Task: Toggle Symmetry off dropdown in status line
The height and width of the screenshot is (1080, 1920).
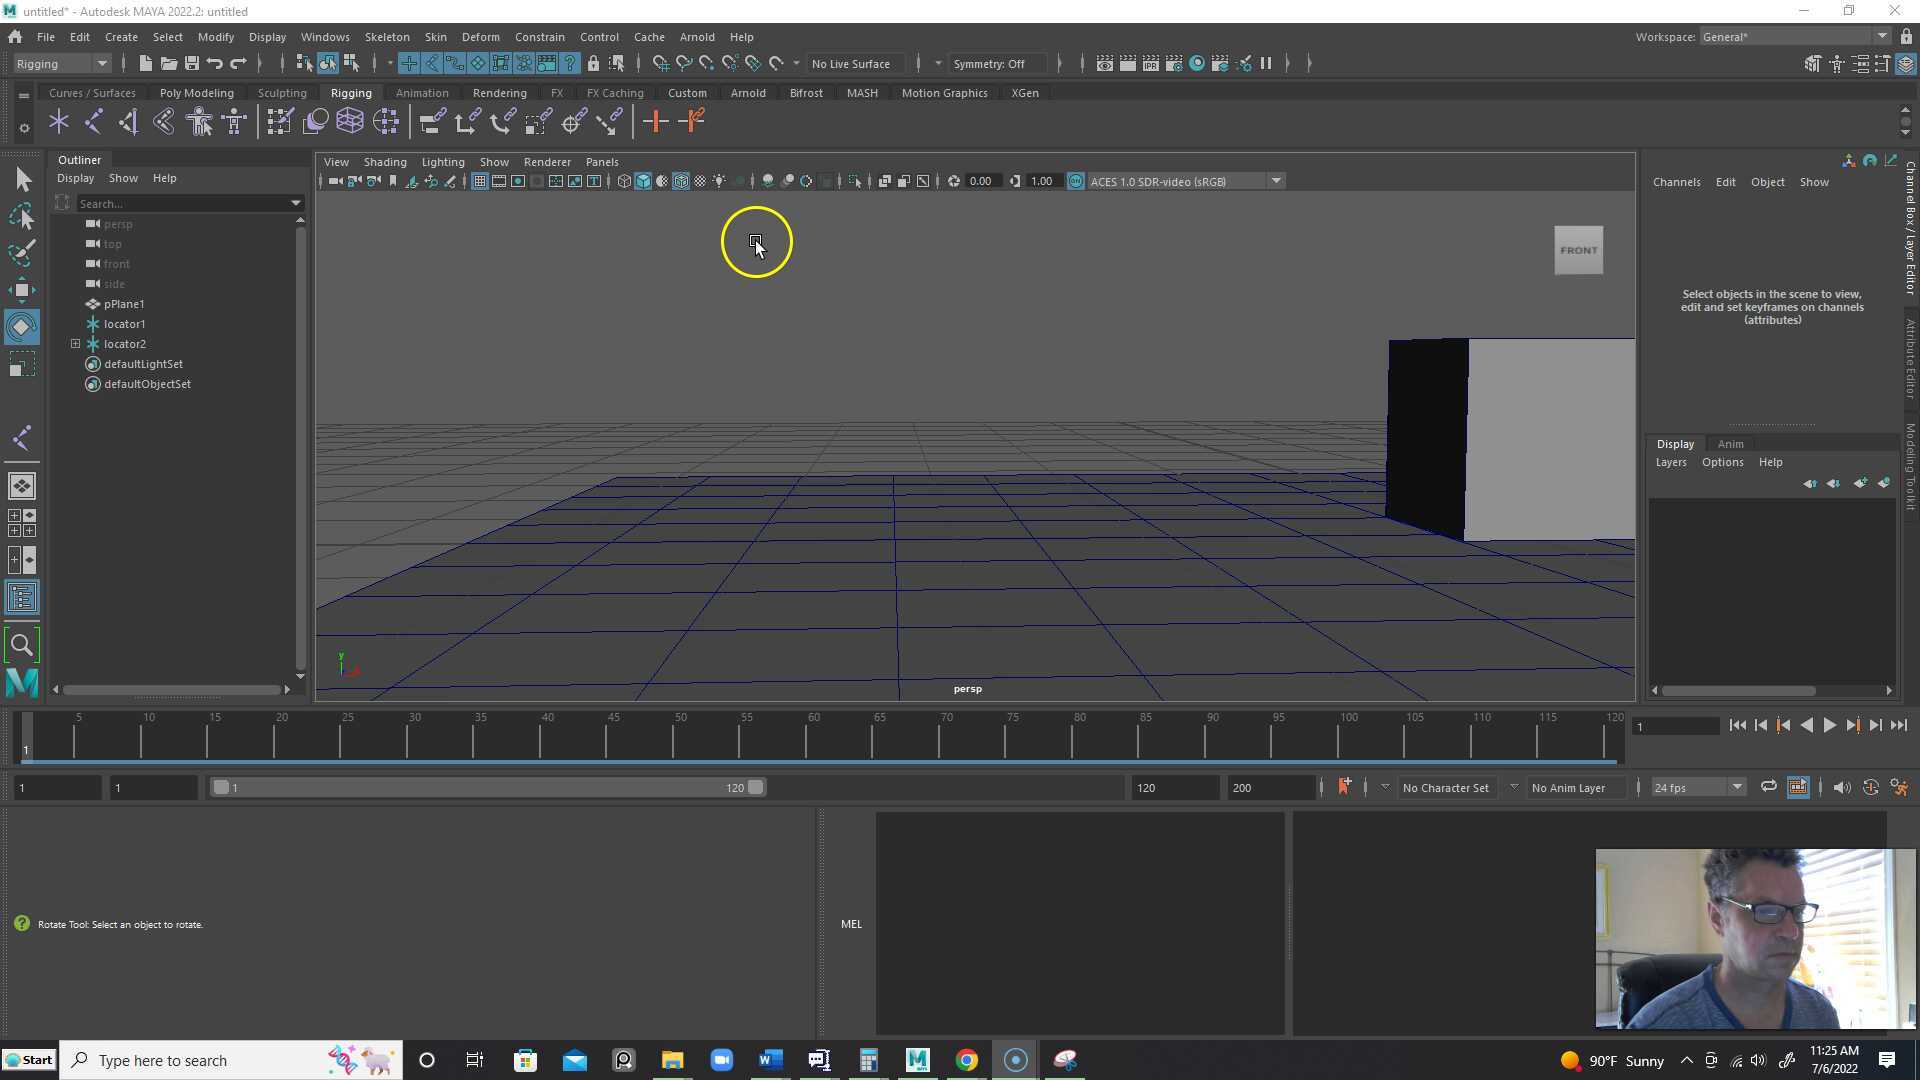Action: click(997, 63)
